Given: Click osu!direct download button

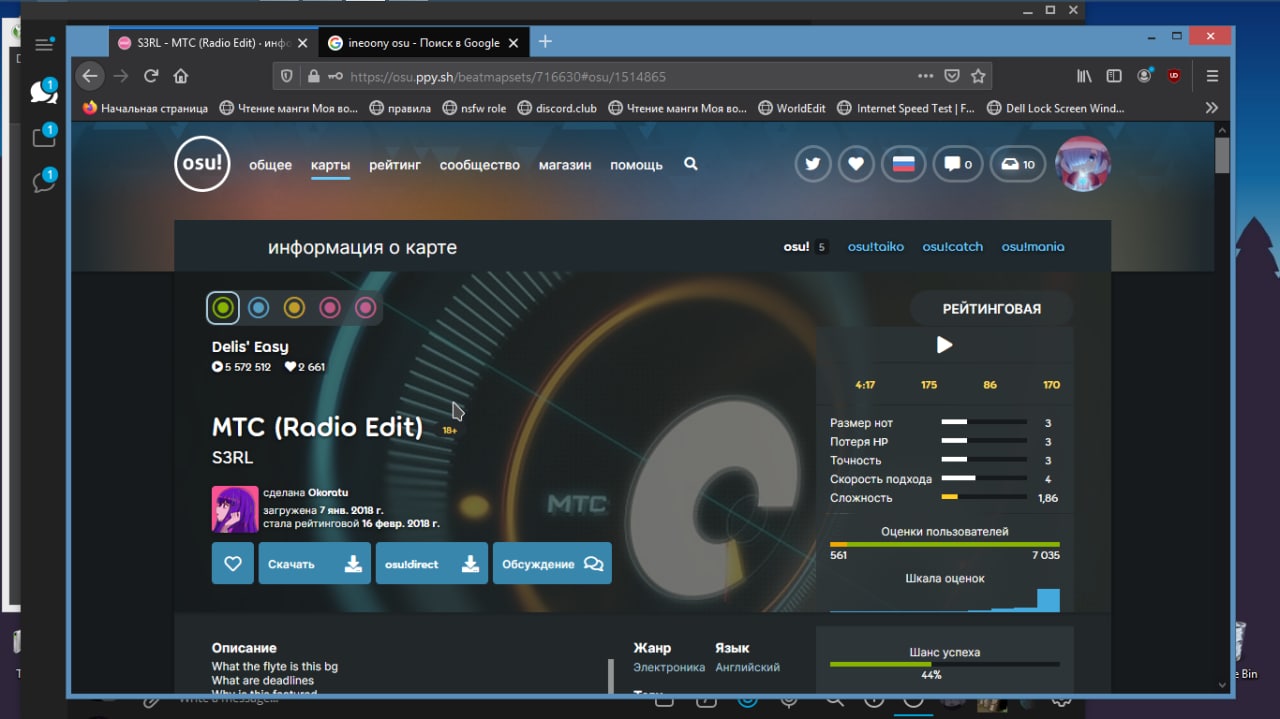Looking at the screenshot, I should (x=432, y=563).
